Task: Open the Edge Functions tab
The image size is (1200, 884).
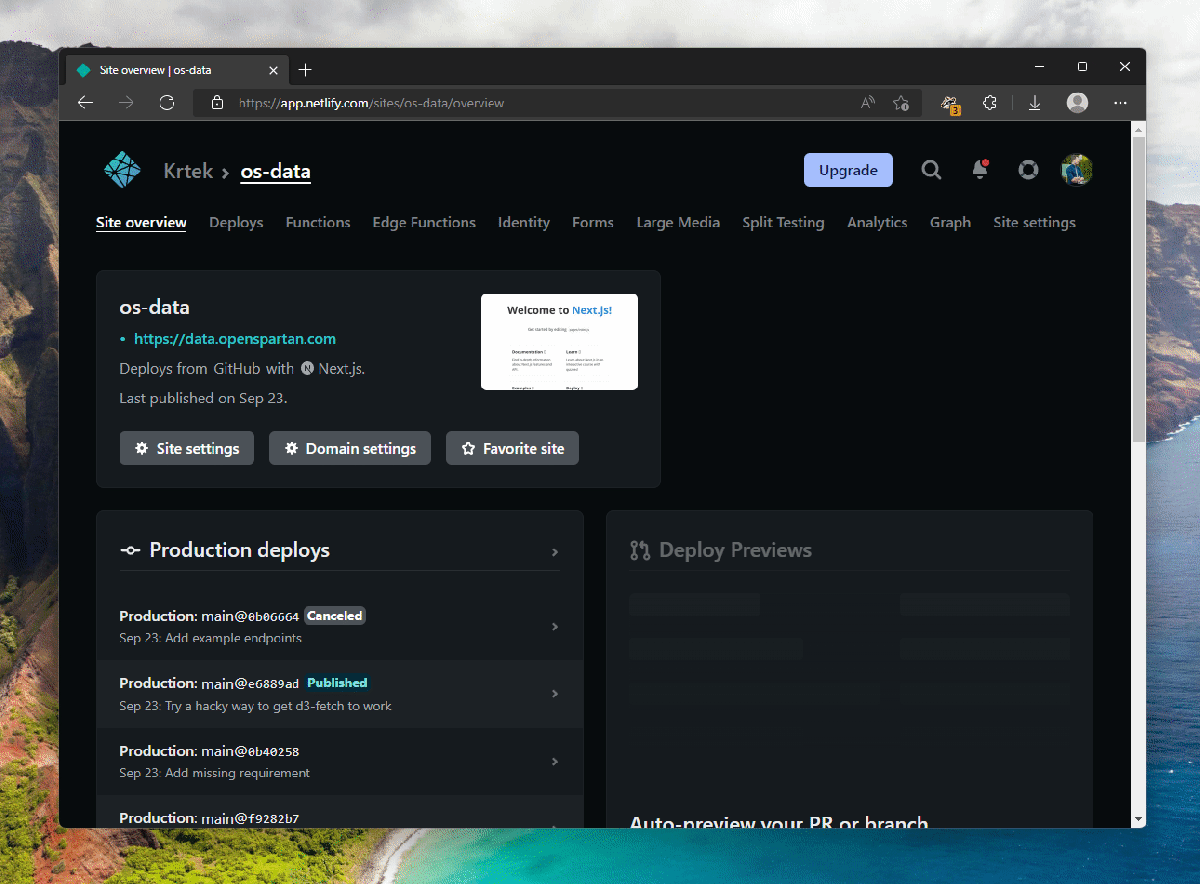Action: [424, 222]
